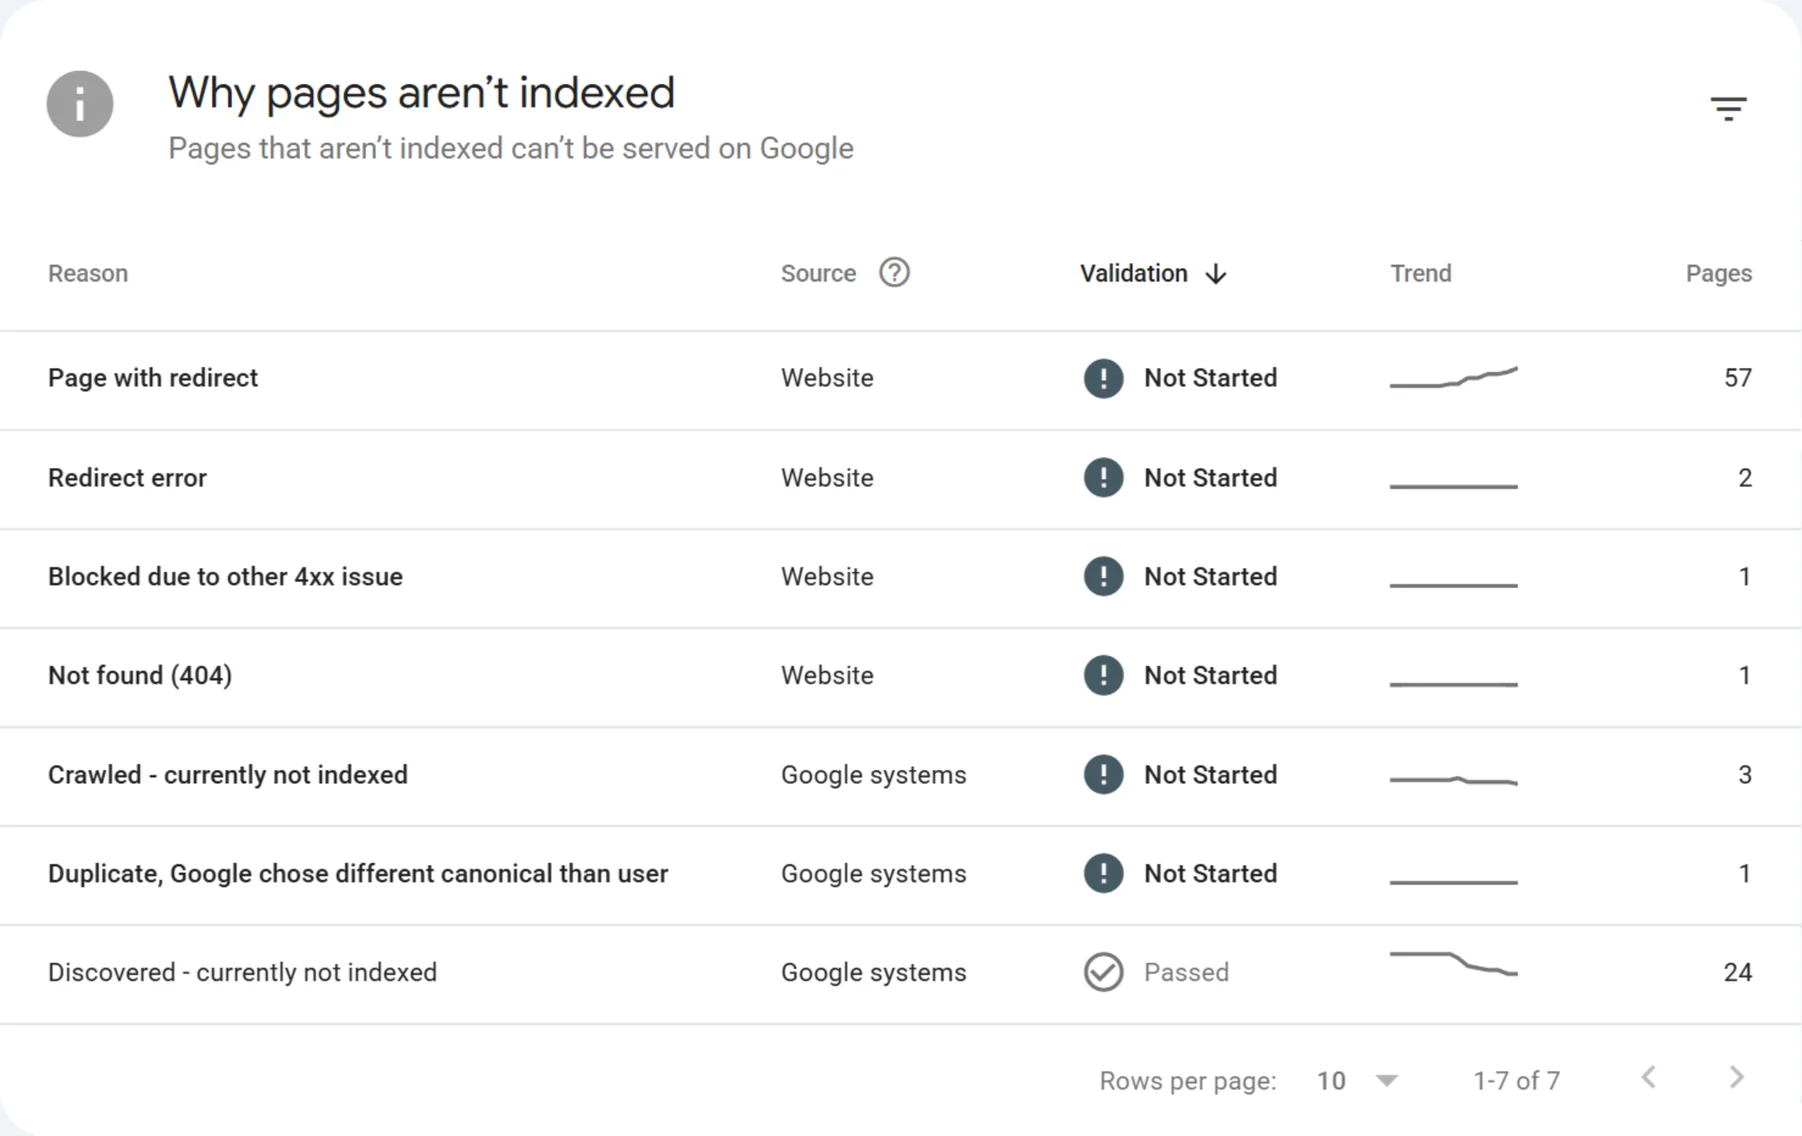Open the Not found (404) row
1802x1136 pixels.
point(900,677)
